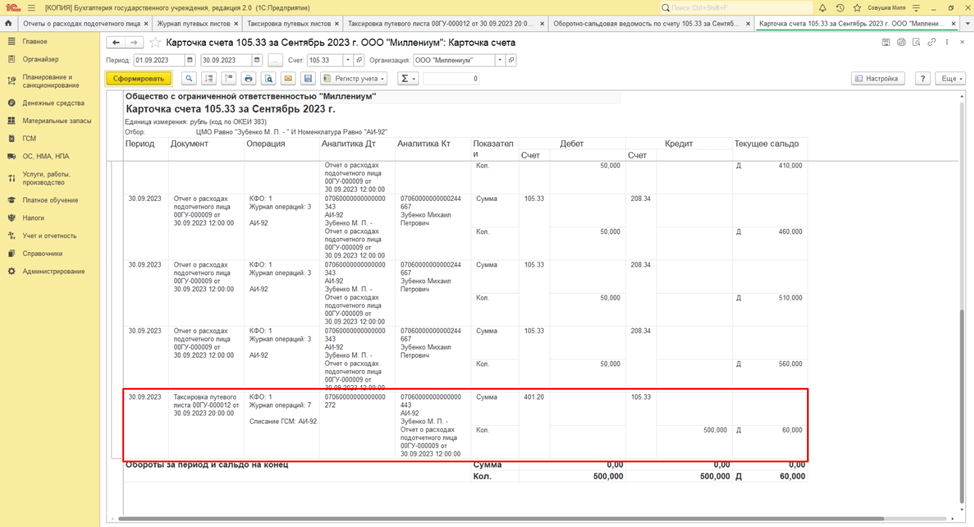Switch to Отчеты о расходах подотчетного лица tab
Screen dimensions: 974x527
[x=81, y=24]
